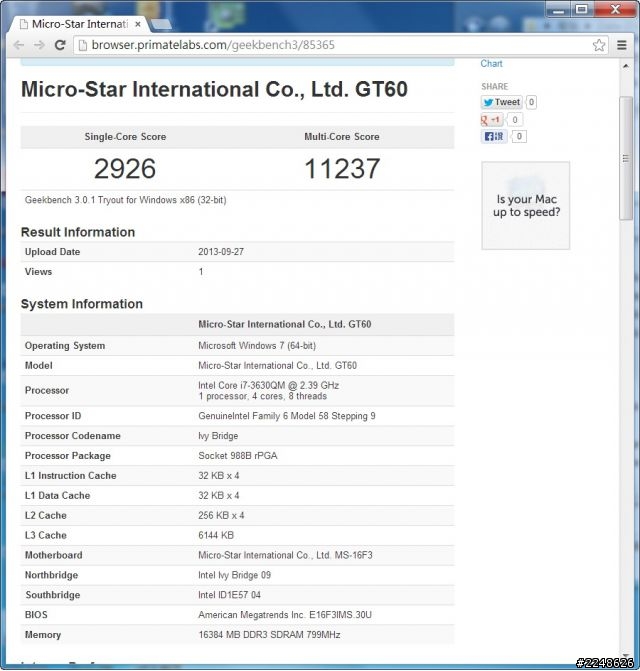Click the Single-Core Score header
Viewport: 640px width, 671px height.
pyautogui.click(x=125, y=137)
